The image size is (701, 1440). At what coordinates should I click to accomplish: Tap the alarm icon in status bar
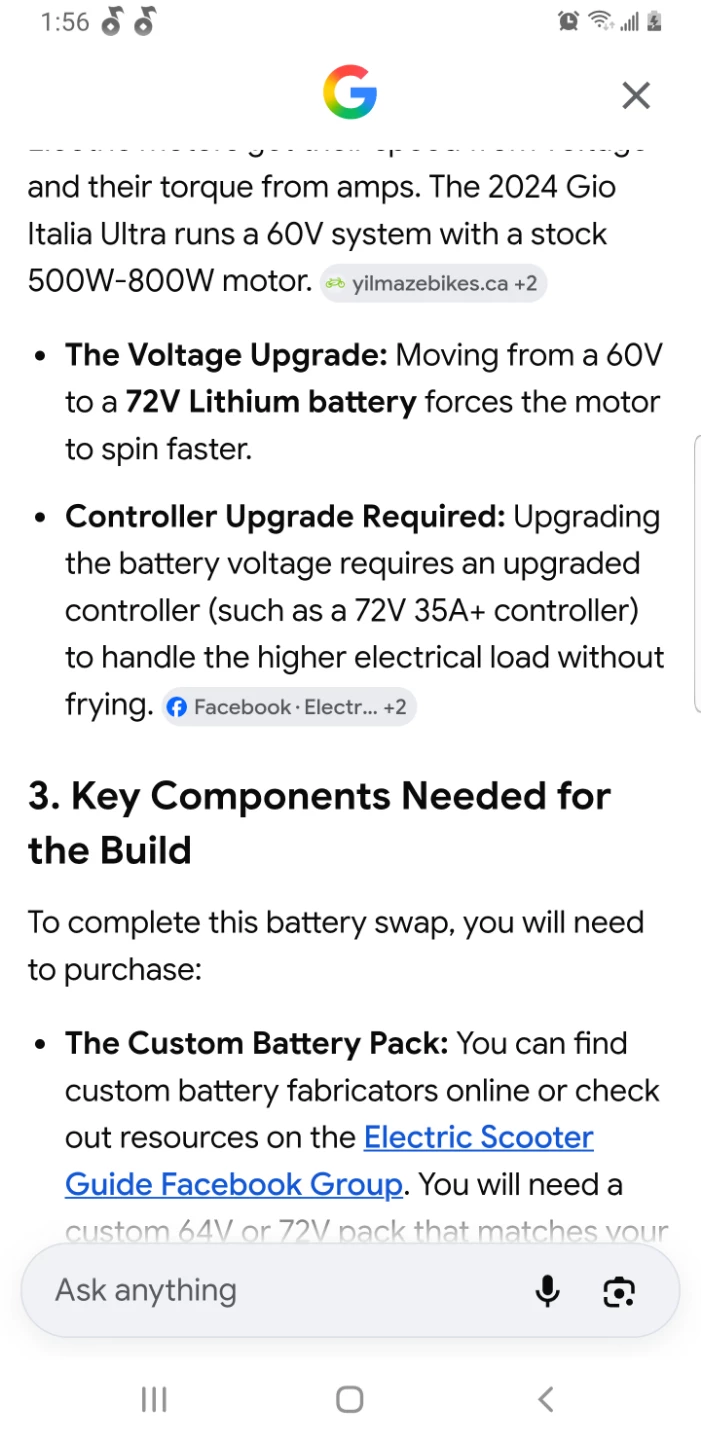point(569,21)
